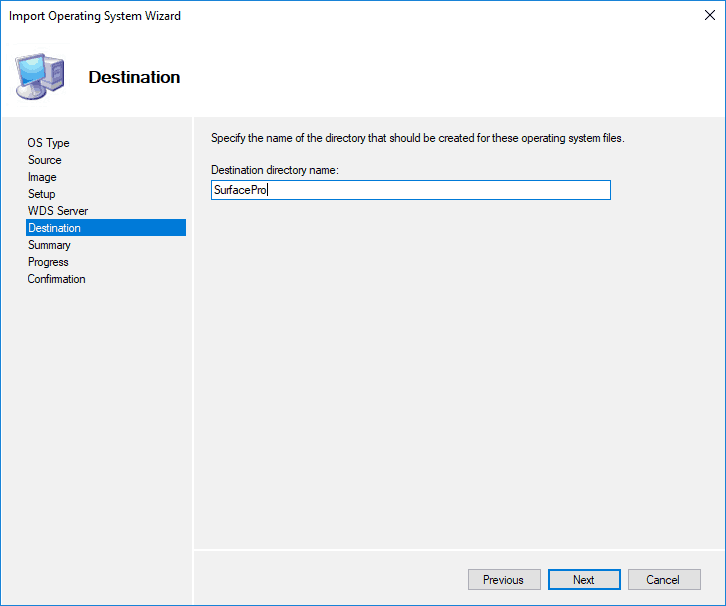Cancel the import wizard
The height and width of the screenshot is (606, 726).
tap(663, 580)
